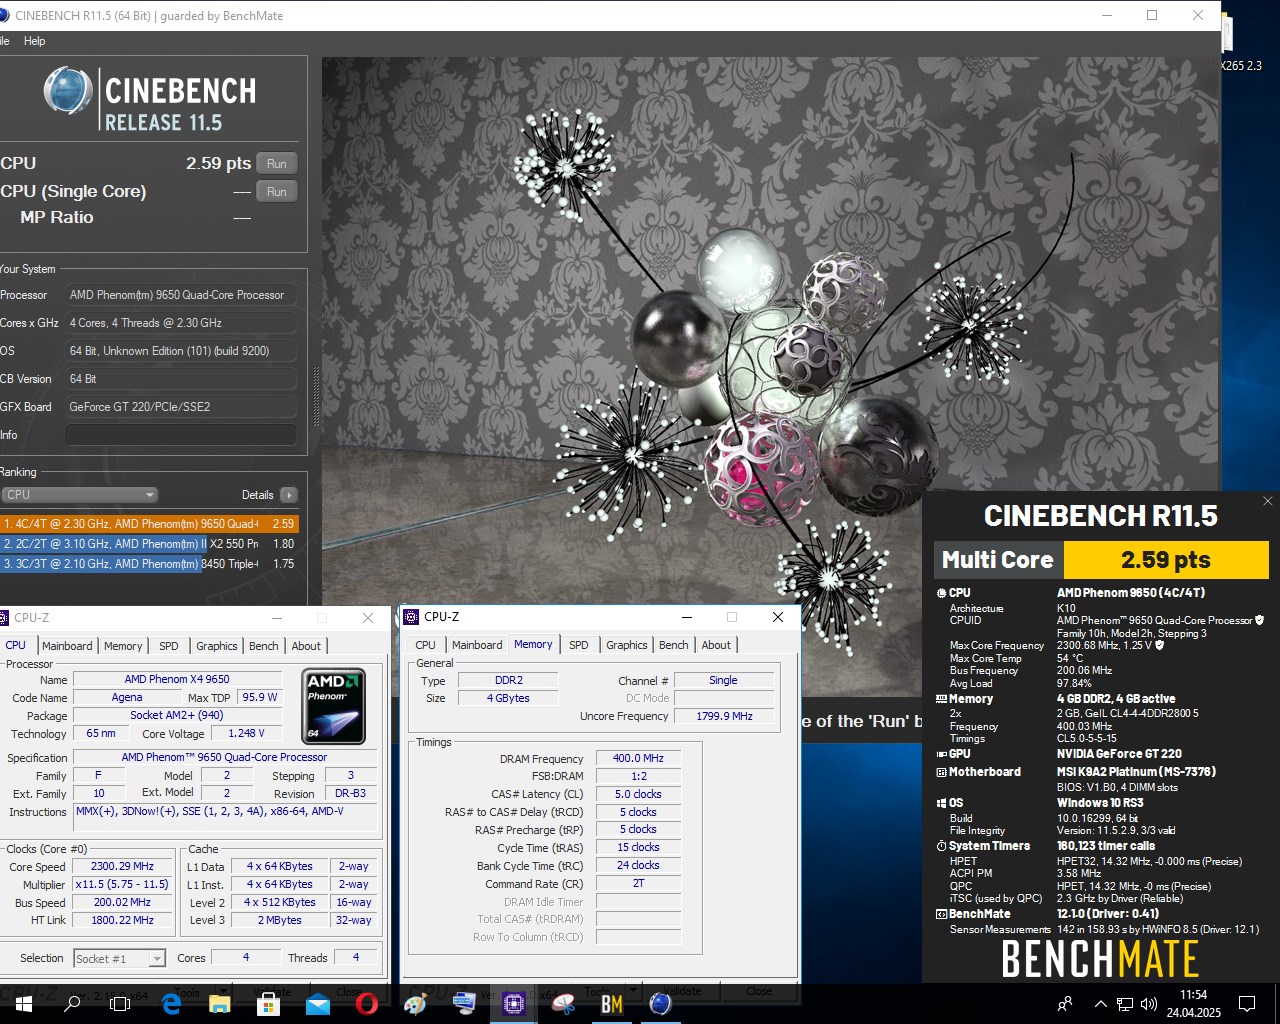Open Microsoft Store from the taskbar
1280x1024 pixels.
(268, 1004)
